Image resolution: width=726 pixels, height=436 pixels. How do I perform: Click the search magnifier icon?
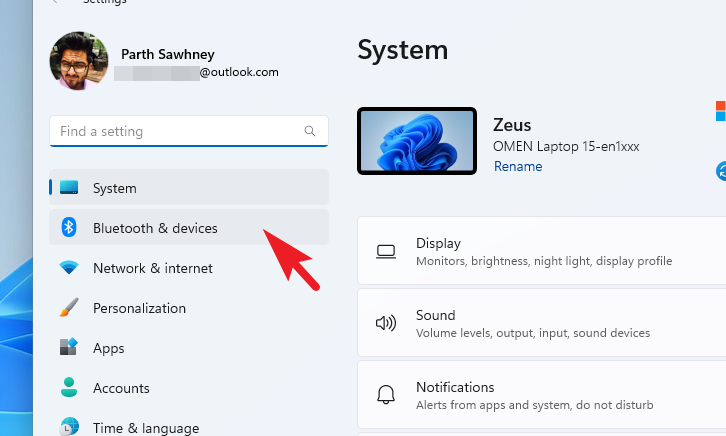coord(310,131)
